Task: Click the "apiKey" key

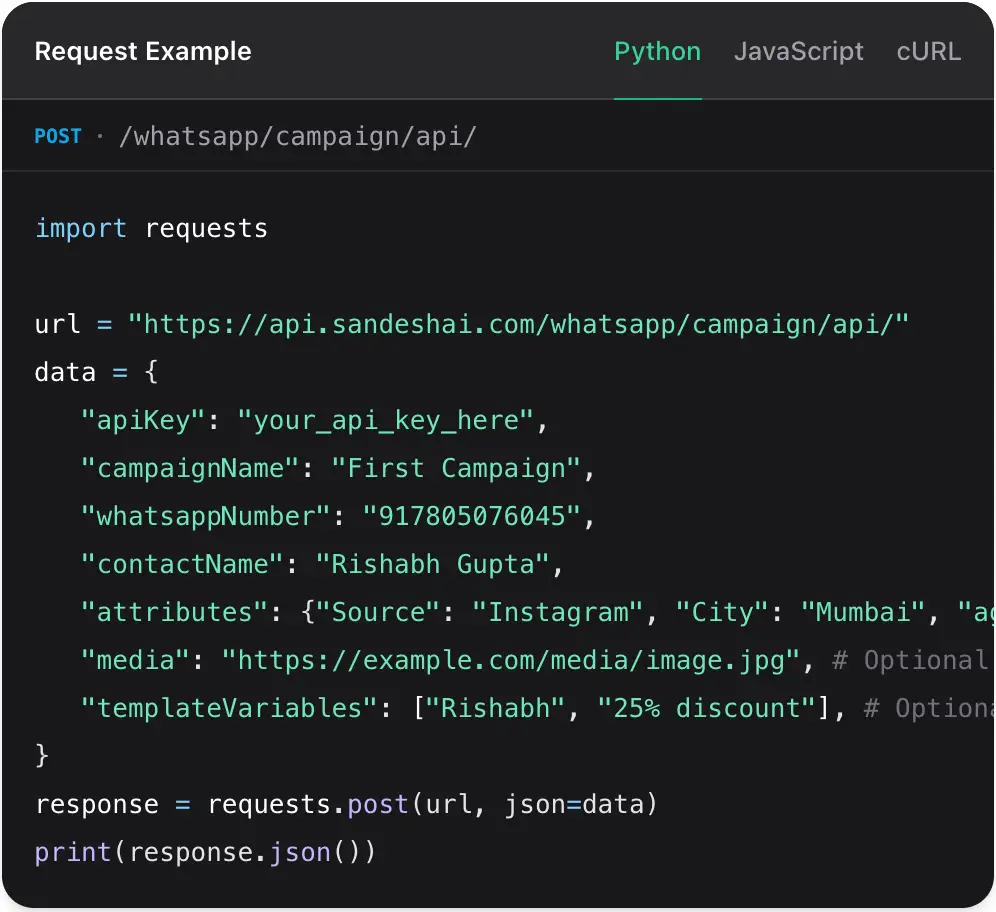Action: point(143,420)
